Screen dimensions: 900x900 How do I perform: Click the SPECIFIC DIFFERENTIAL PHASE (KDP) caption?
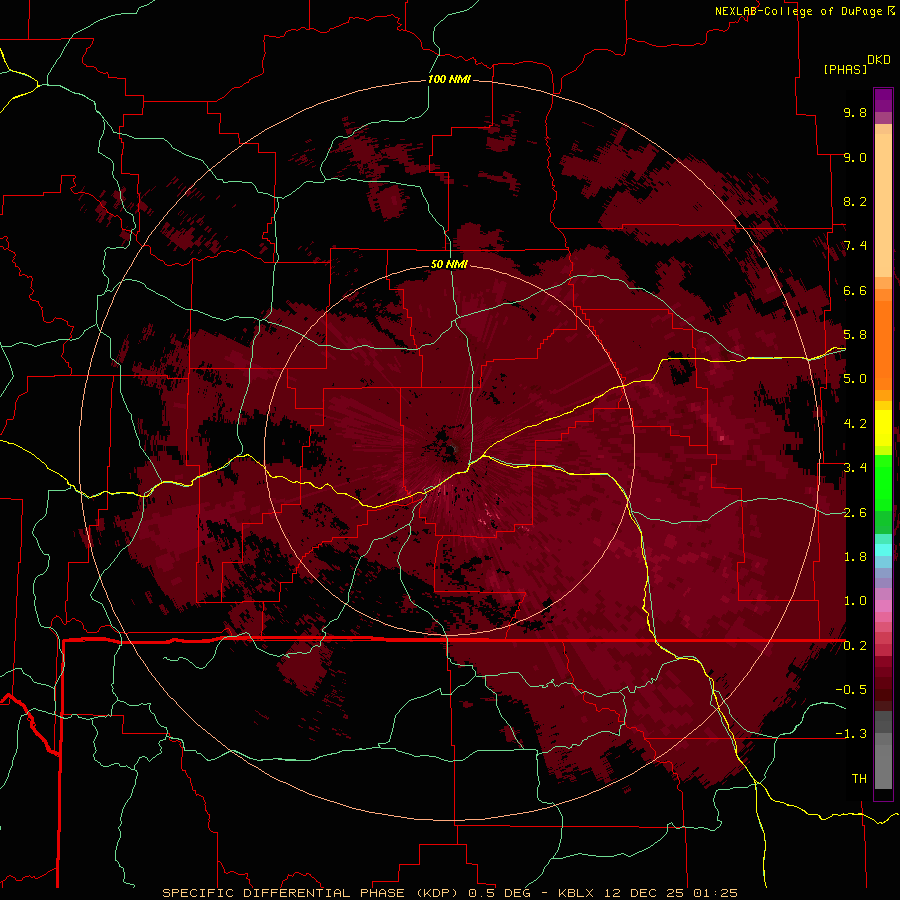[x=312, y=893]
